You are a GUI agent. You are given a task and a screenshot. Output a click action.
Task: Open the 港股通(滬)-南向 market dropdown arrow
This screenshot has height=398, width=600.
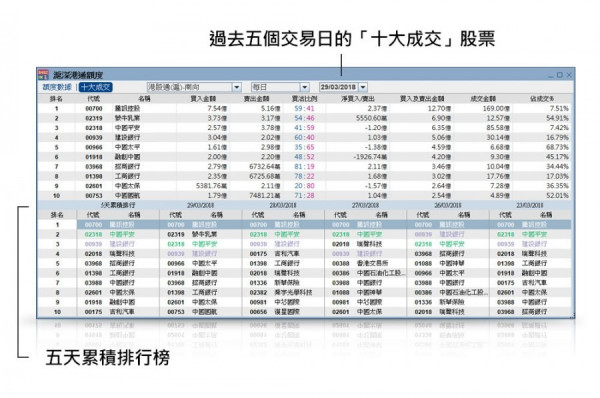[236, 87]
